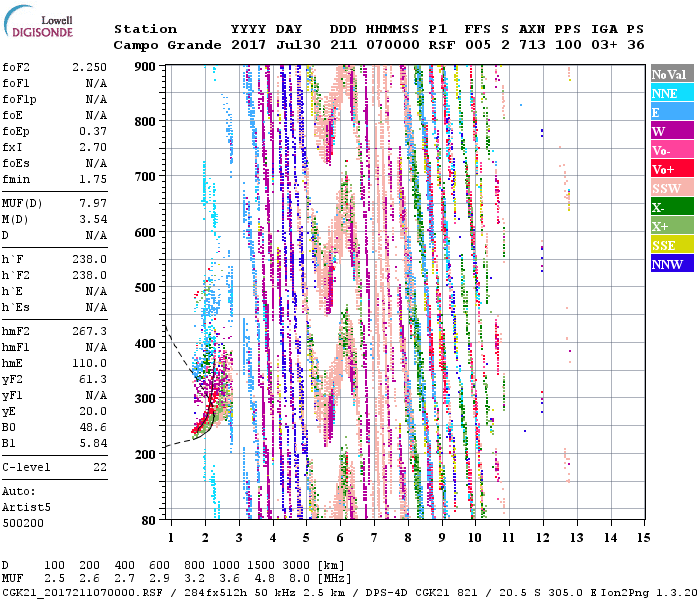Pick the Vo+ red legend entry

(x=671, y=169)
